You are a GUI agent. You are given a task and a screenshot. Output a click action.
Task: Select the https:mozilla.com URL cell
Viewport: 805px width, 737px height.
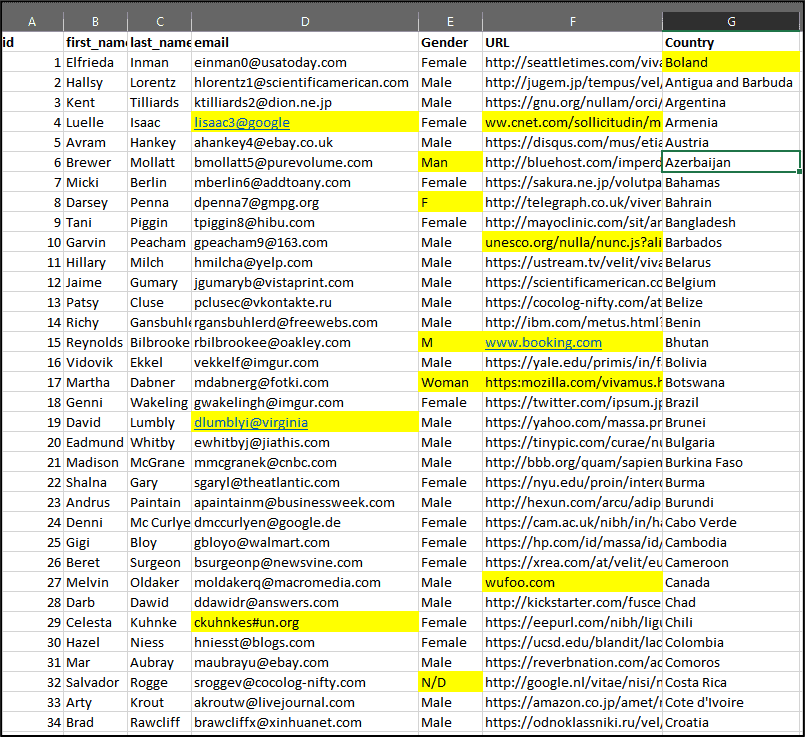(572, 383)
